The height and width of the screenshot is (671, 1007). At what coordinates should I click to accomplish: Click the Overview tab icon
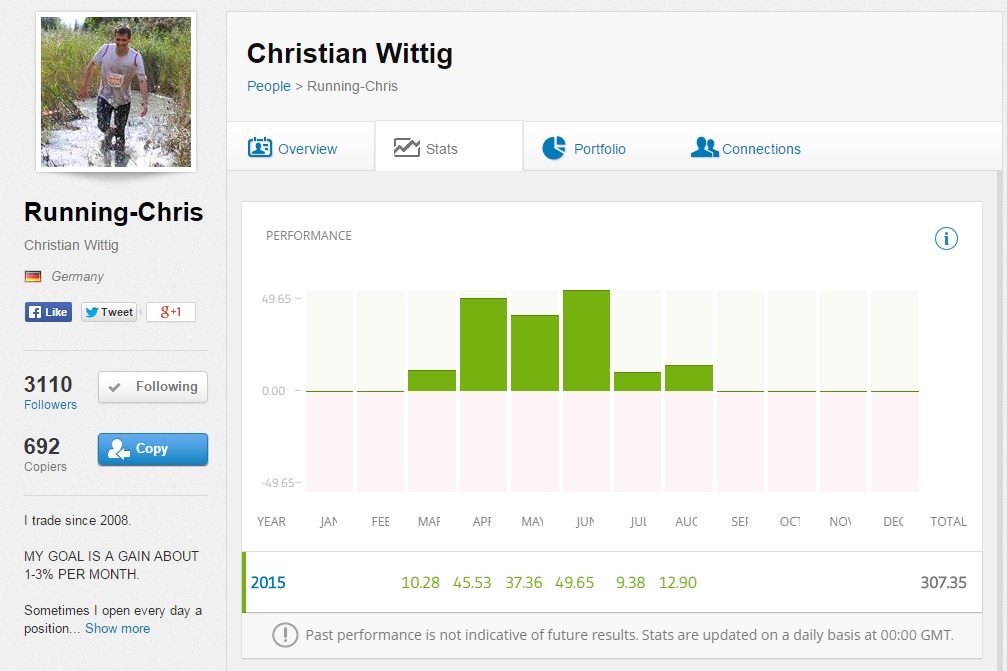click(x=260, y=148)
